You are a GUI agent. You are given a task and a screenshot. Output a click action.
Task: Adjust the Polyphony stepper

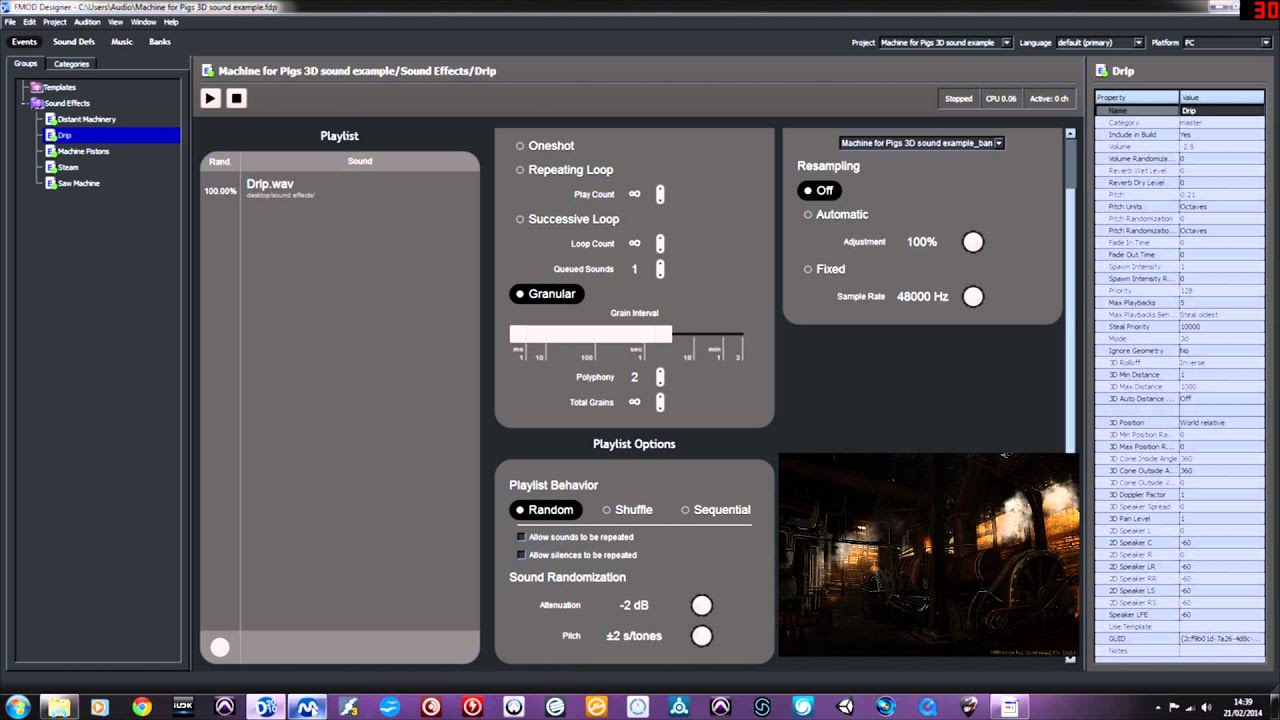(660, 377)
